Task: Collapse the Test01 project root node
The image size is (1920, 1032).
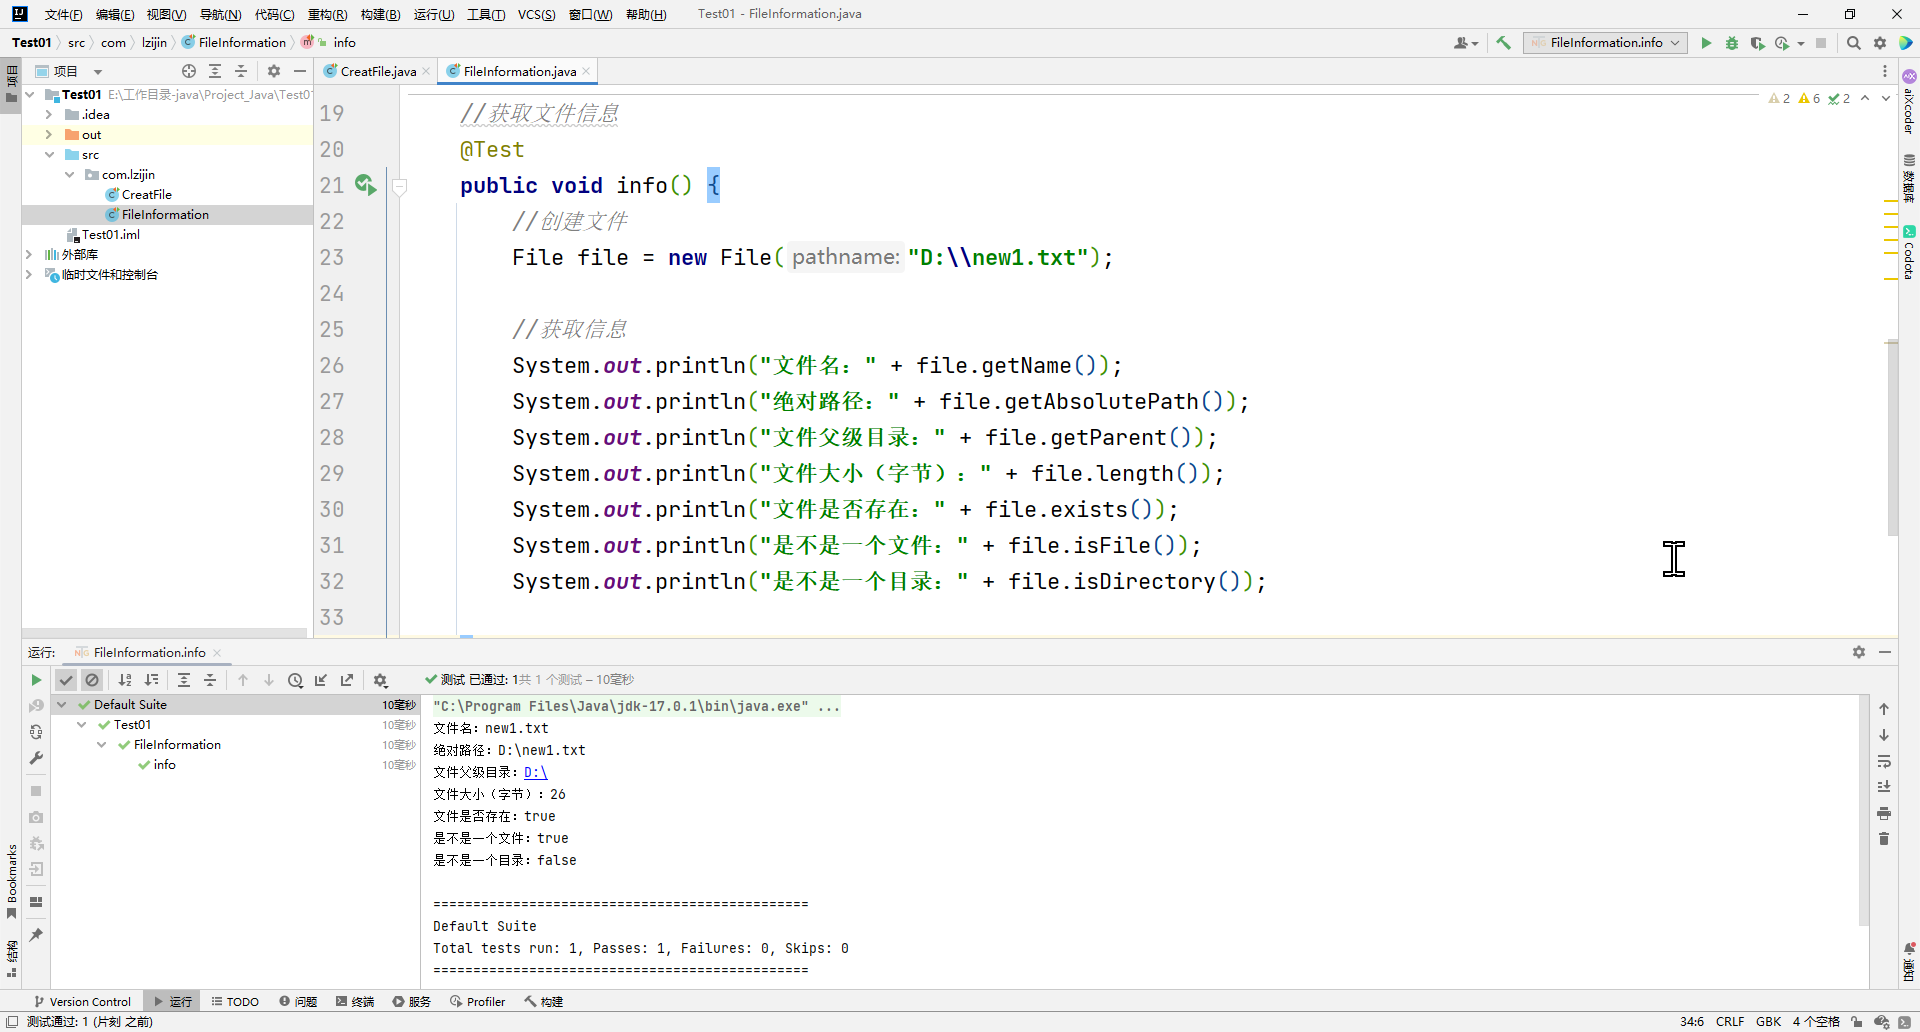Action: point(30,95)
